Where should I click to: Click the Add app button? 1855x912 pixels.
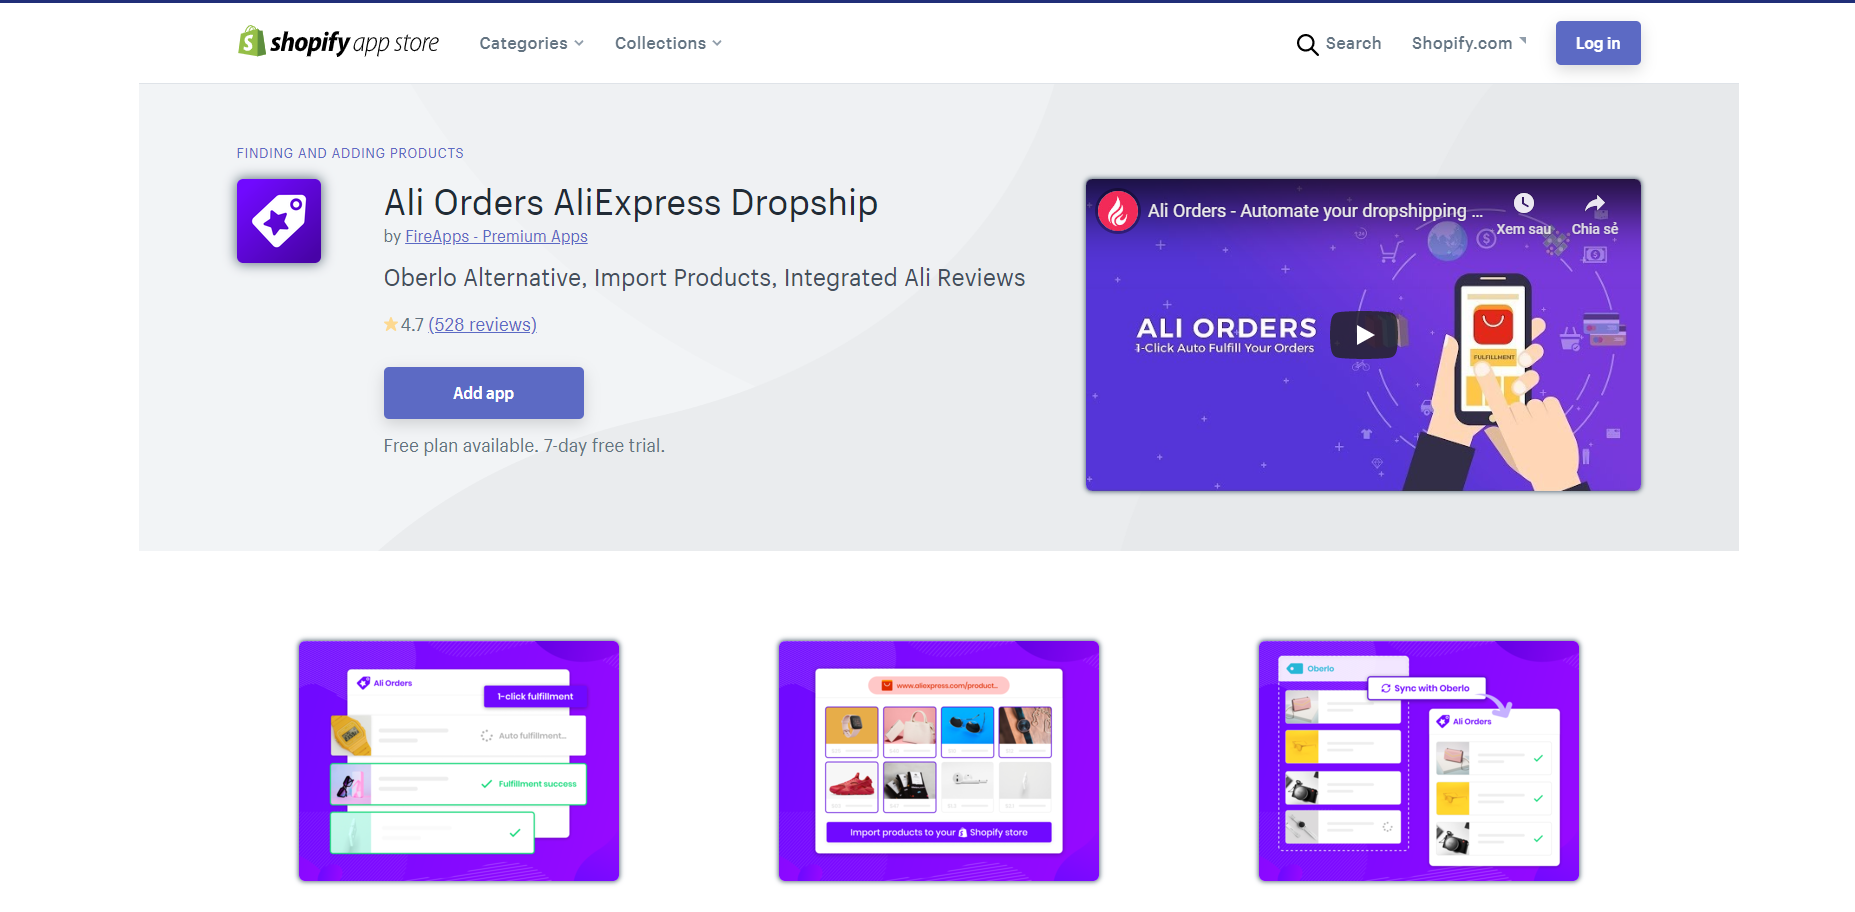(x=484, y=393)
